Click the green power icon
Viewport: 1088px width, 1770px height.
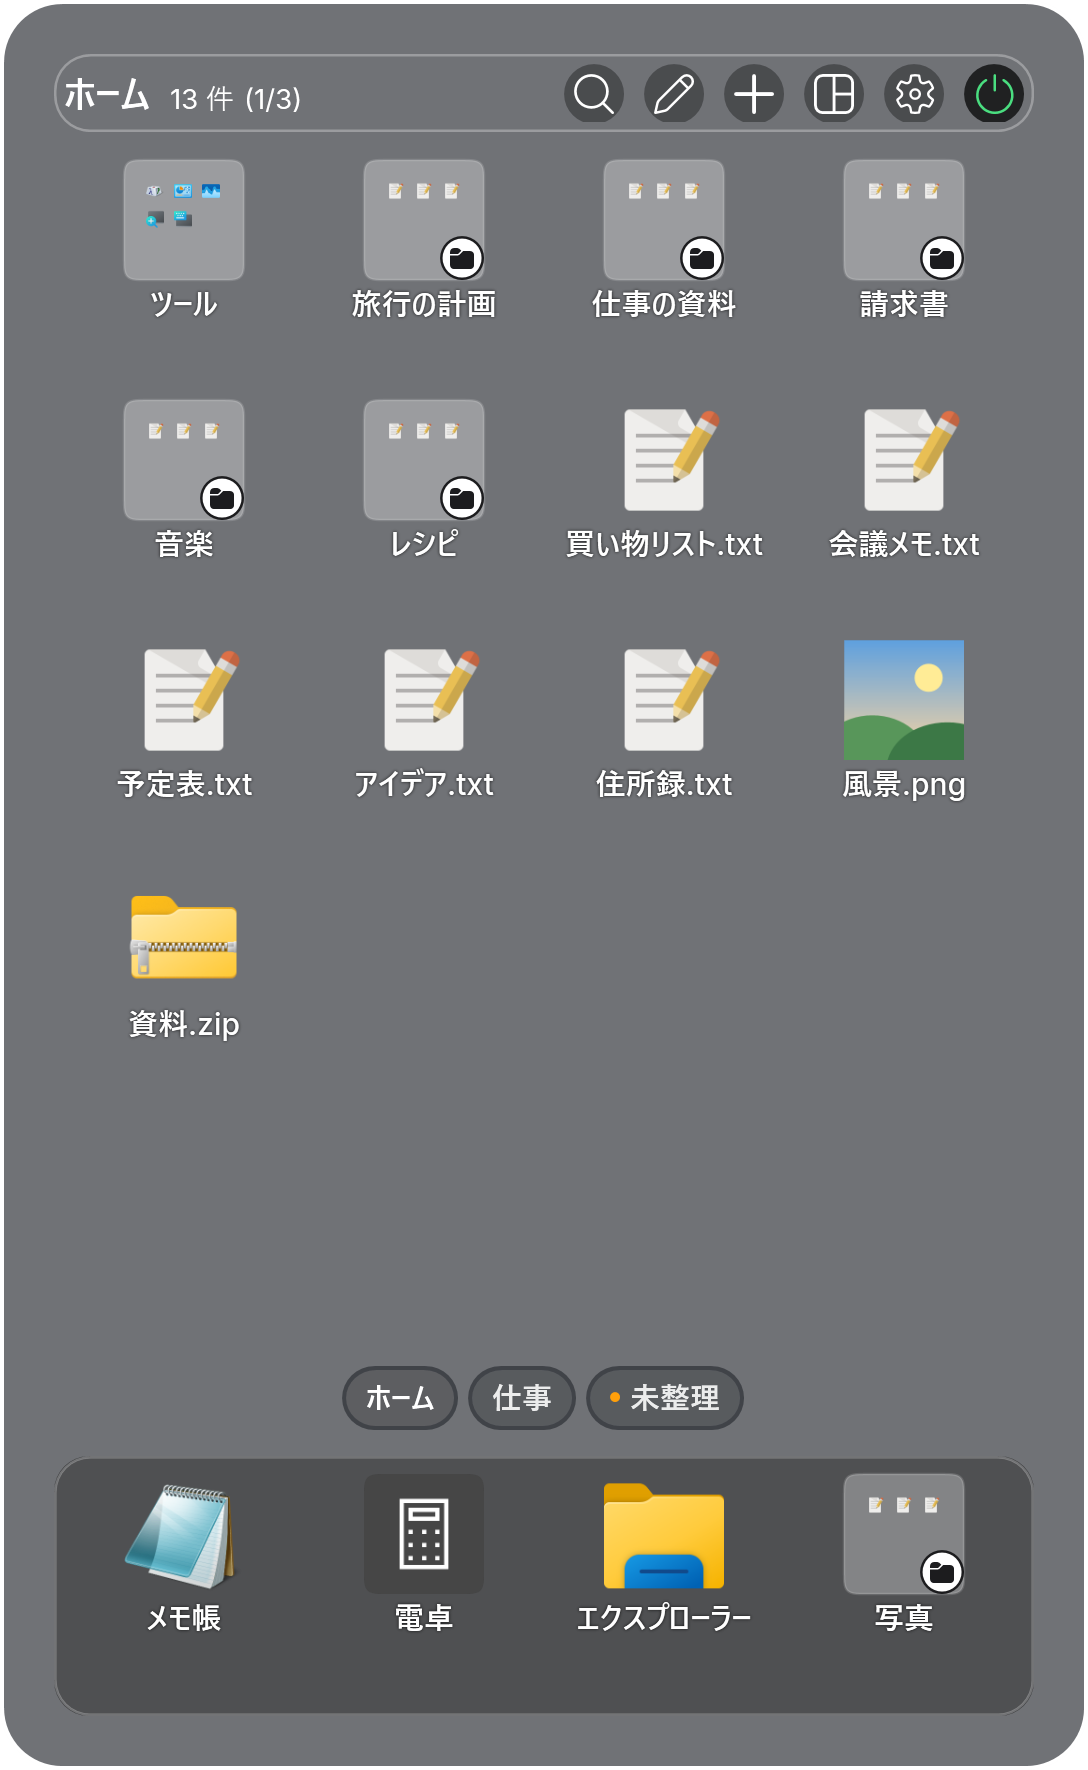pos(994,95)
